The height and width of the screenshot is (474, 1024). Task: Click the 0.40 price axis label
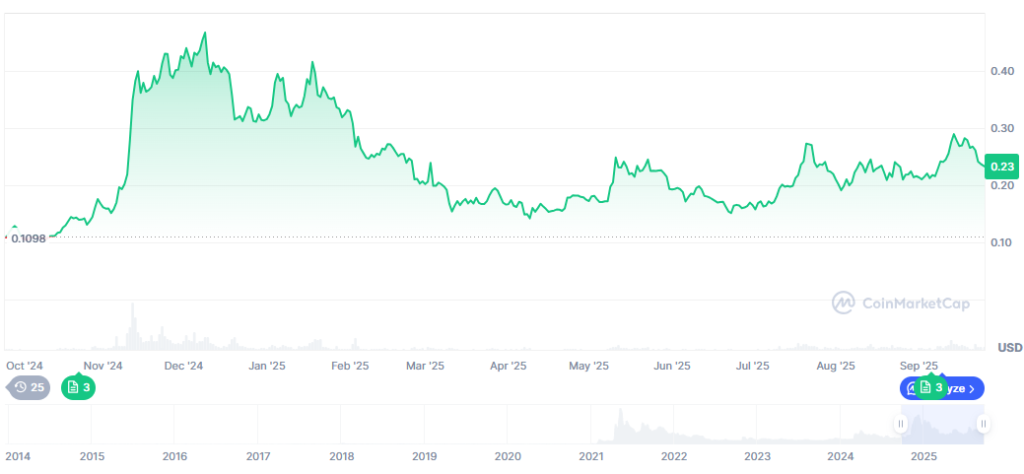coord(1000,72)
